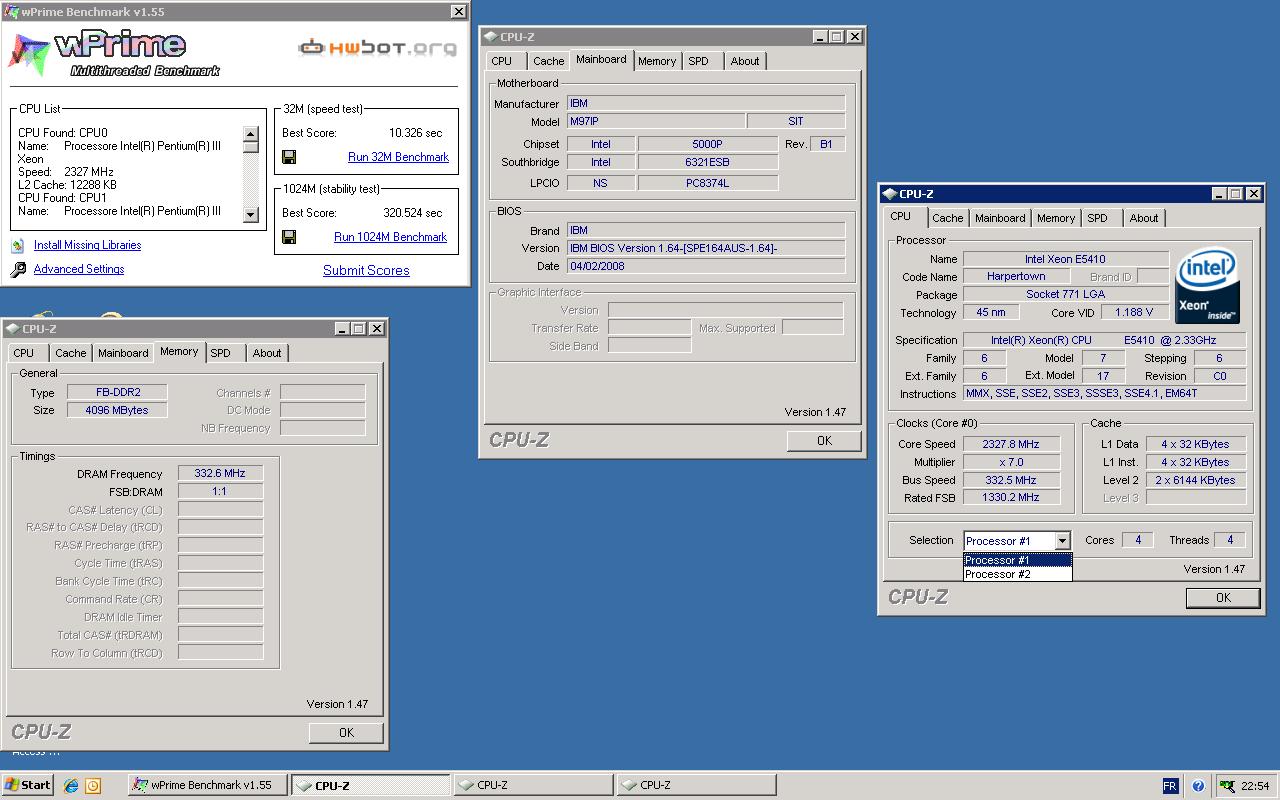This screenshot has height=800, width=1280.
Task: Click the 1.188 V core VID value
Action: 1134,313
